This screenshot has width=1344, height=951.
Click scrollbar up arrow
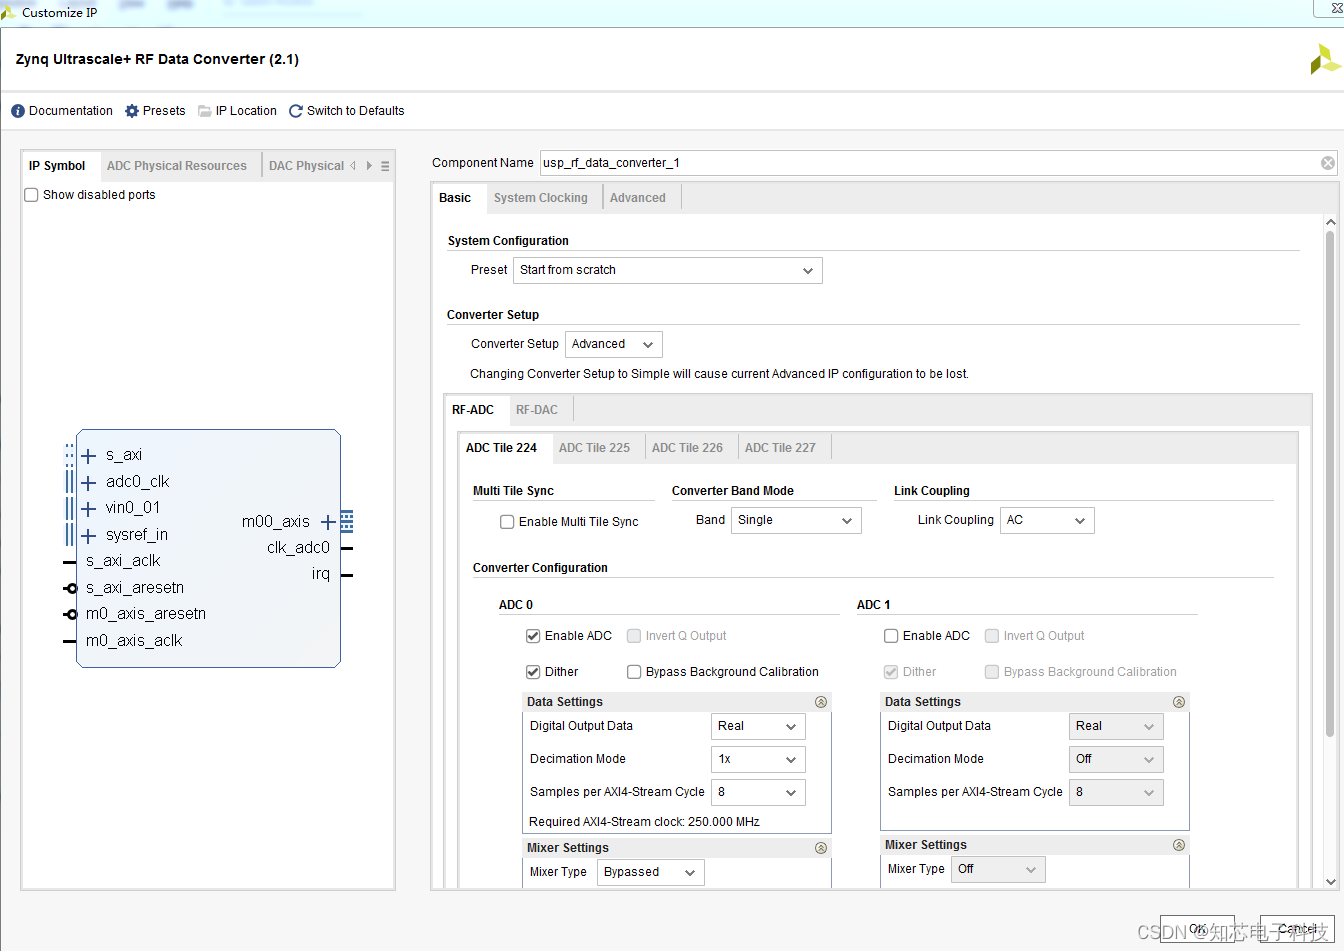[x=1330, y=222]
